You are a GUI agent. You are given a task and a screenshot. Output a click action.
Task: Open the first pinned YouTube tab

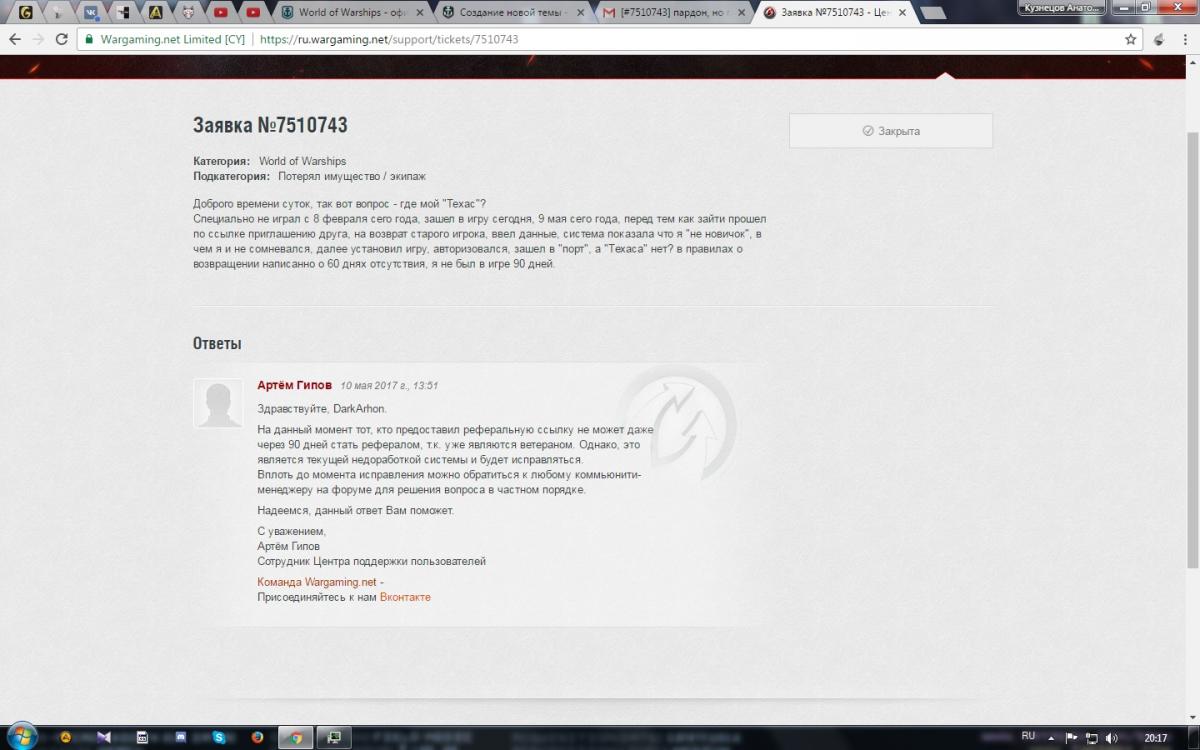(221, 13)
